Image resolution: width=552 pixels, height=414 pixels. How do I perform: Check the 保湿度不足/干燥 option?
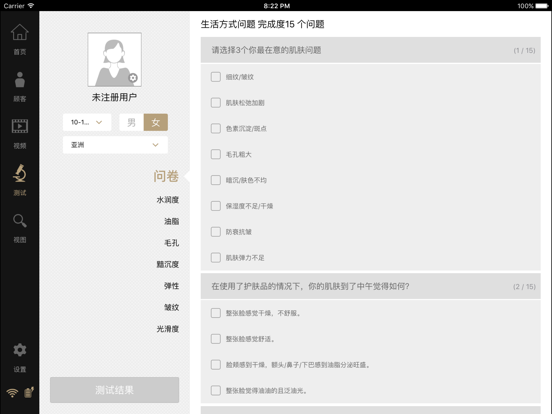[216, 206]
